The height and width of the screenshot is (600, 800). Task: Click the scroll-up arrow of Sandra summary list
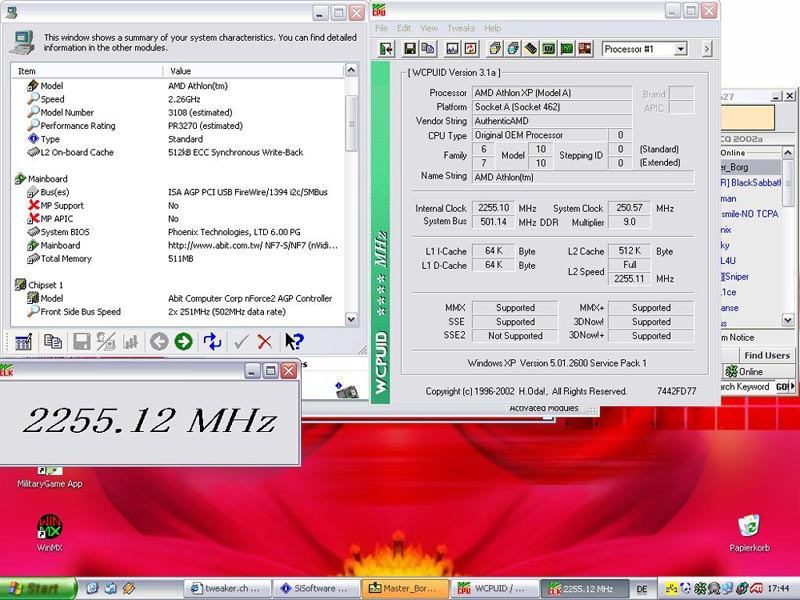pos(352,70)
